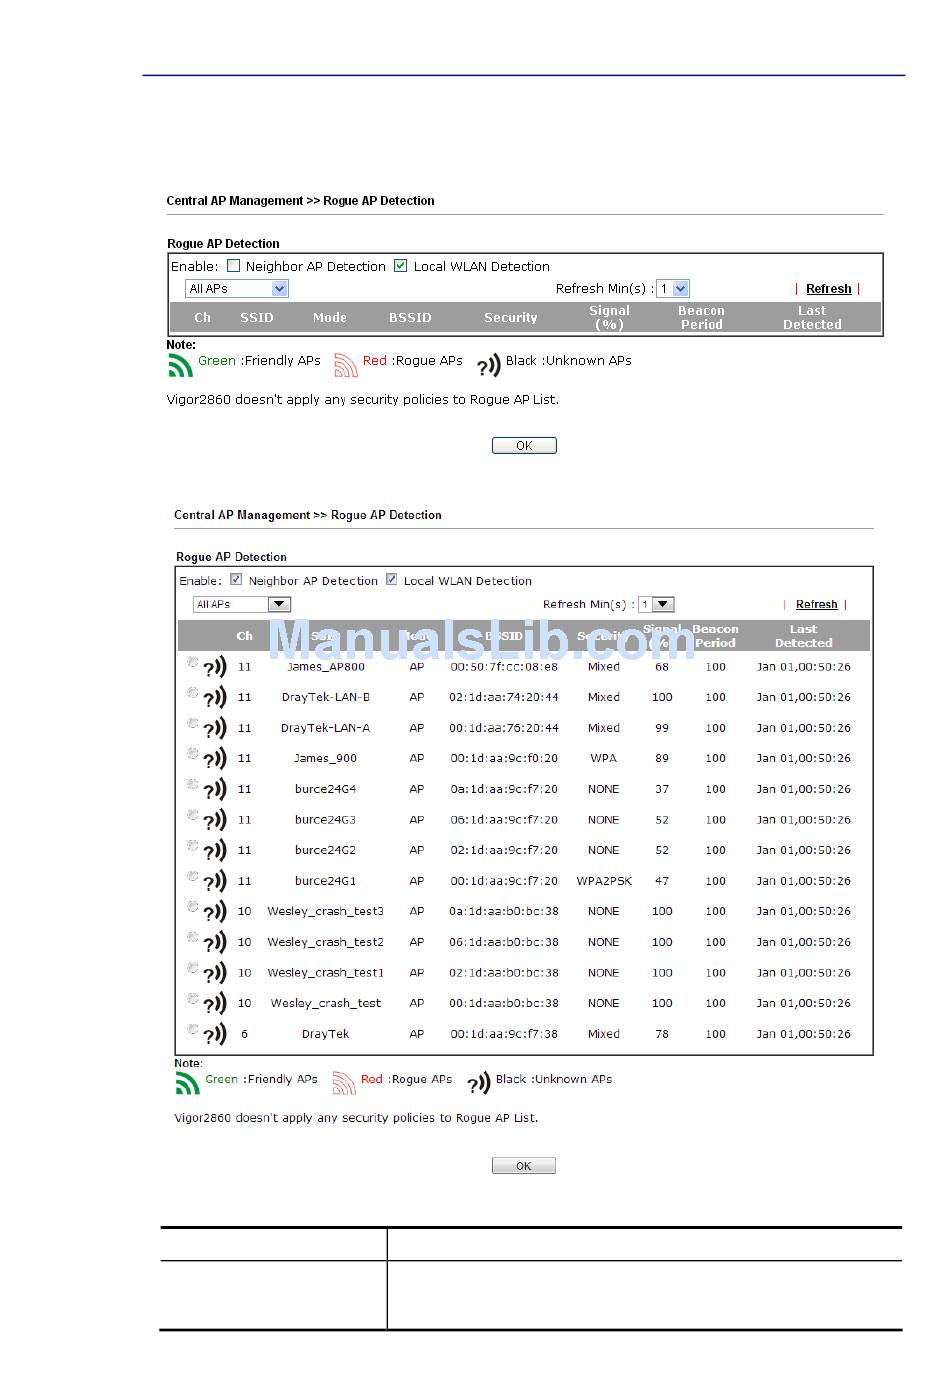The height and width of the screenshot is (1388, 950).
Task: Click the OK button under the lower panel
Action: 524,1166
